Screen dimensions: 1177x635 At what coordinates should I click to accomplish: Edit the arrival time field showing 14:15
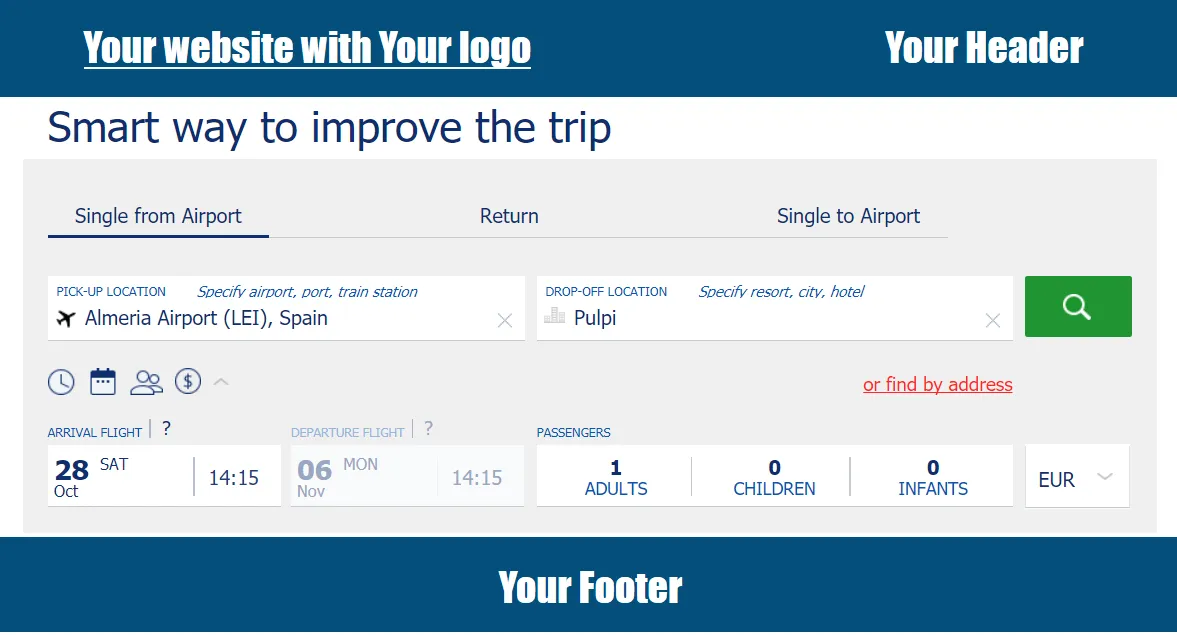[236, 477]
